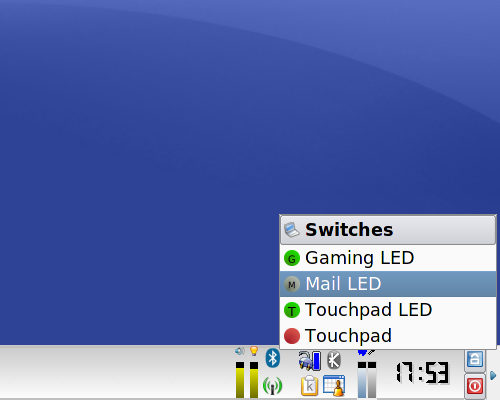Open the battery power plug icon
Image resolution: width=500 pixels, height=400 pixels.
coord(310,361)
